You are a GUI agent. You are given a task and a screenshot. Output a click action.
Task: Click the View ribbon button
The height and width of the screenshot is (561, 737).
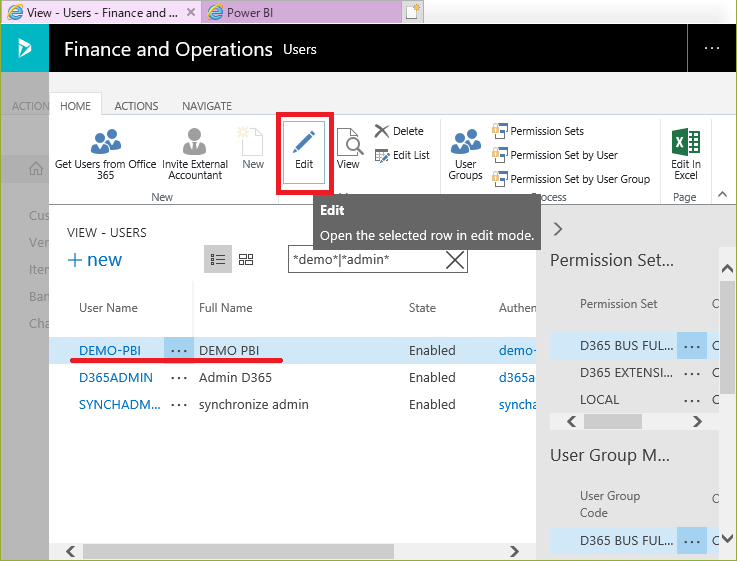[x=348, y=149]
